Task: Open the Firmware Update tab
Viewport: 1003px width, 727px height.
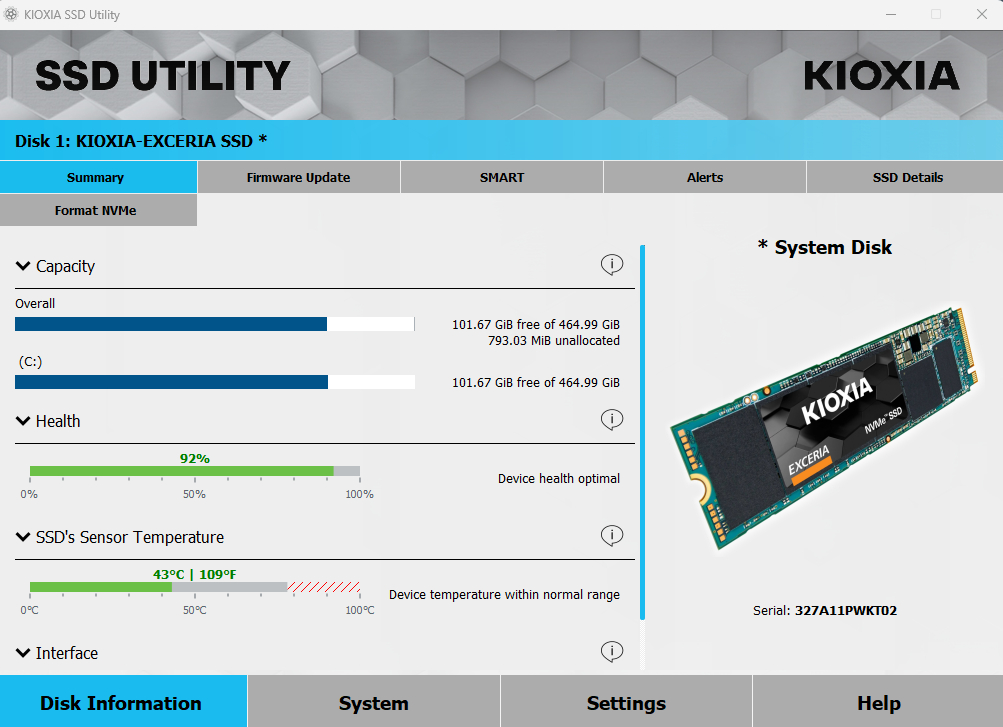Action: click(x=299, y=177)
